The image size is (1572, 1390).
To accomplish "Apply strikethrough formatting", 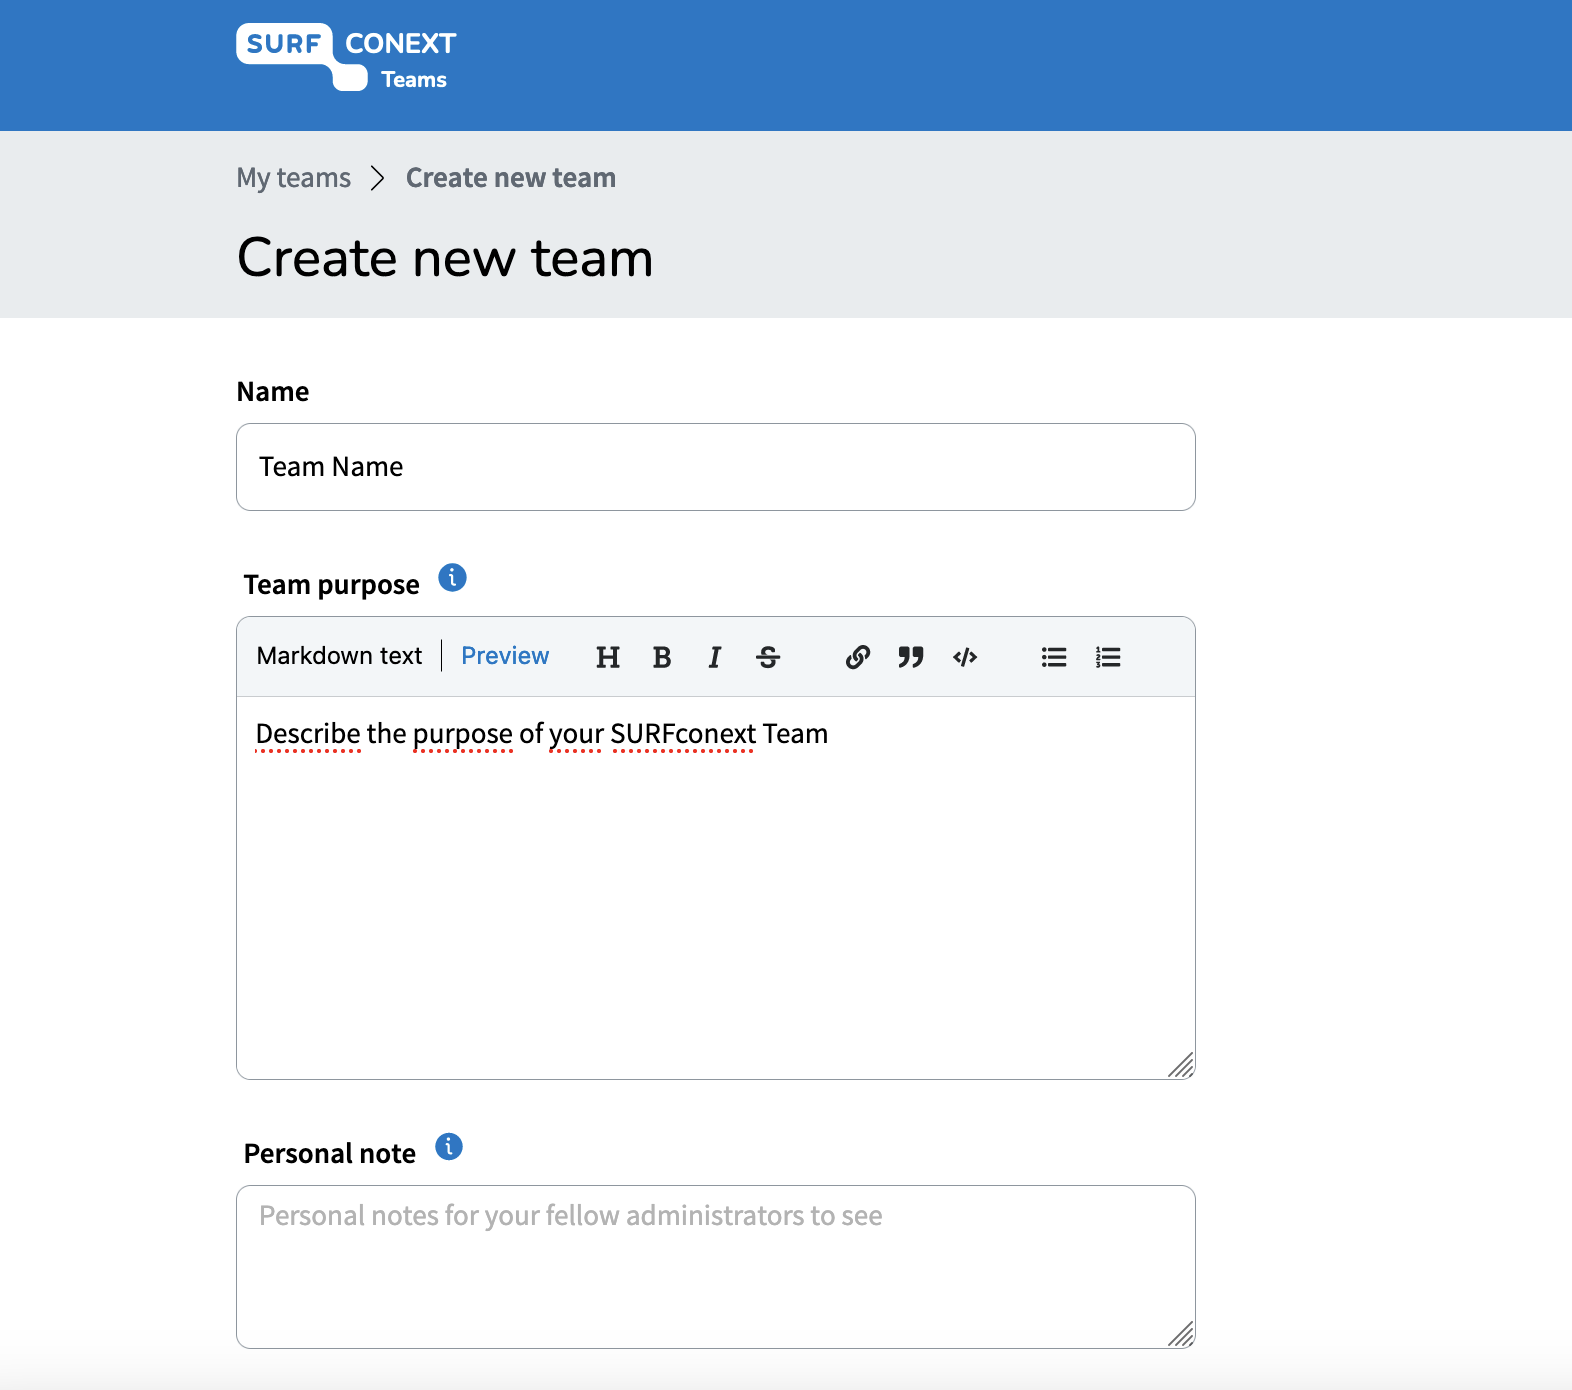I will 768,657.
